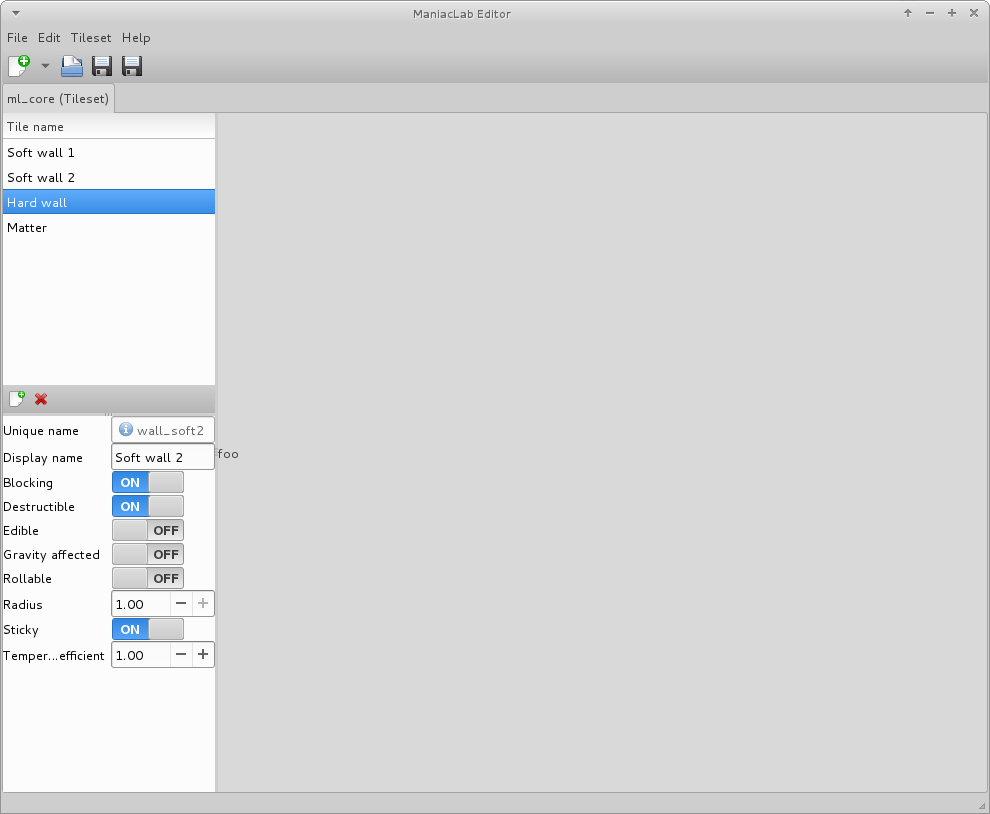Minimize the ManiacLab Editor window
990x814 pixels.
(x=929, y=13)
